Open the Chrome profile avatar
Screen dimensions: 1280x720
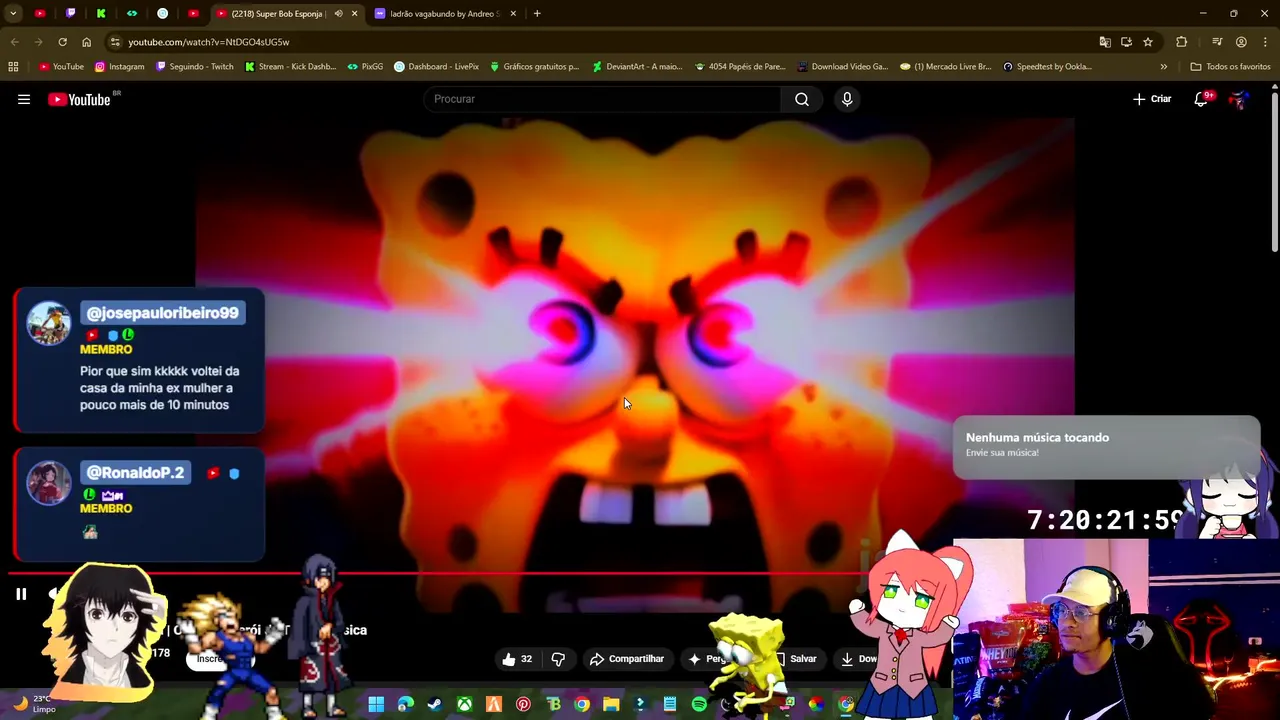1241,42
